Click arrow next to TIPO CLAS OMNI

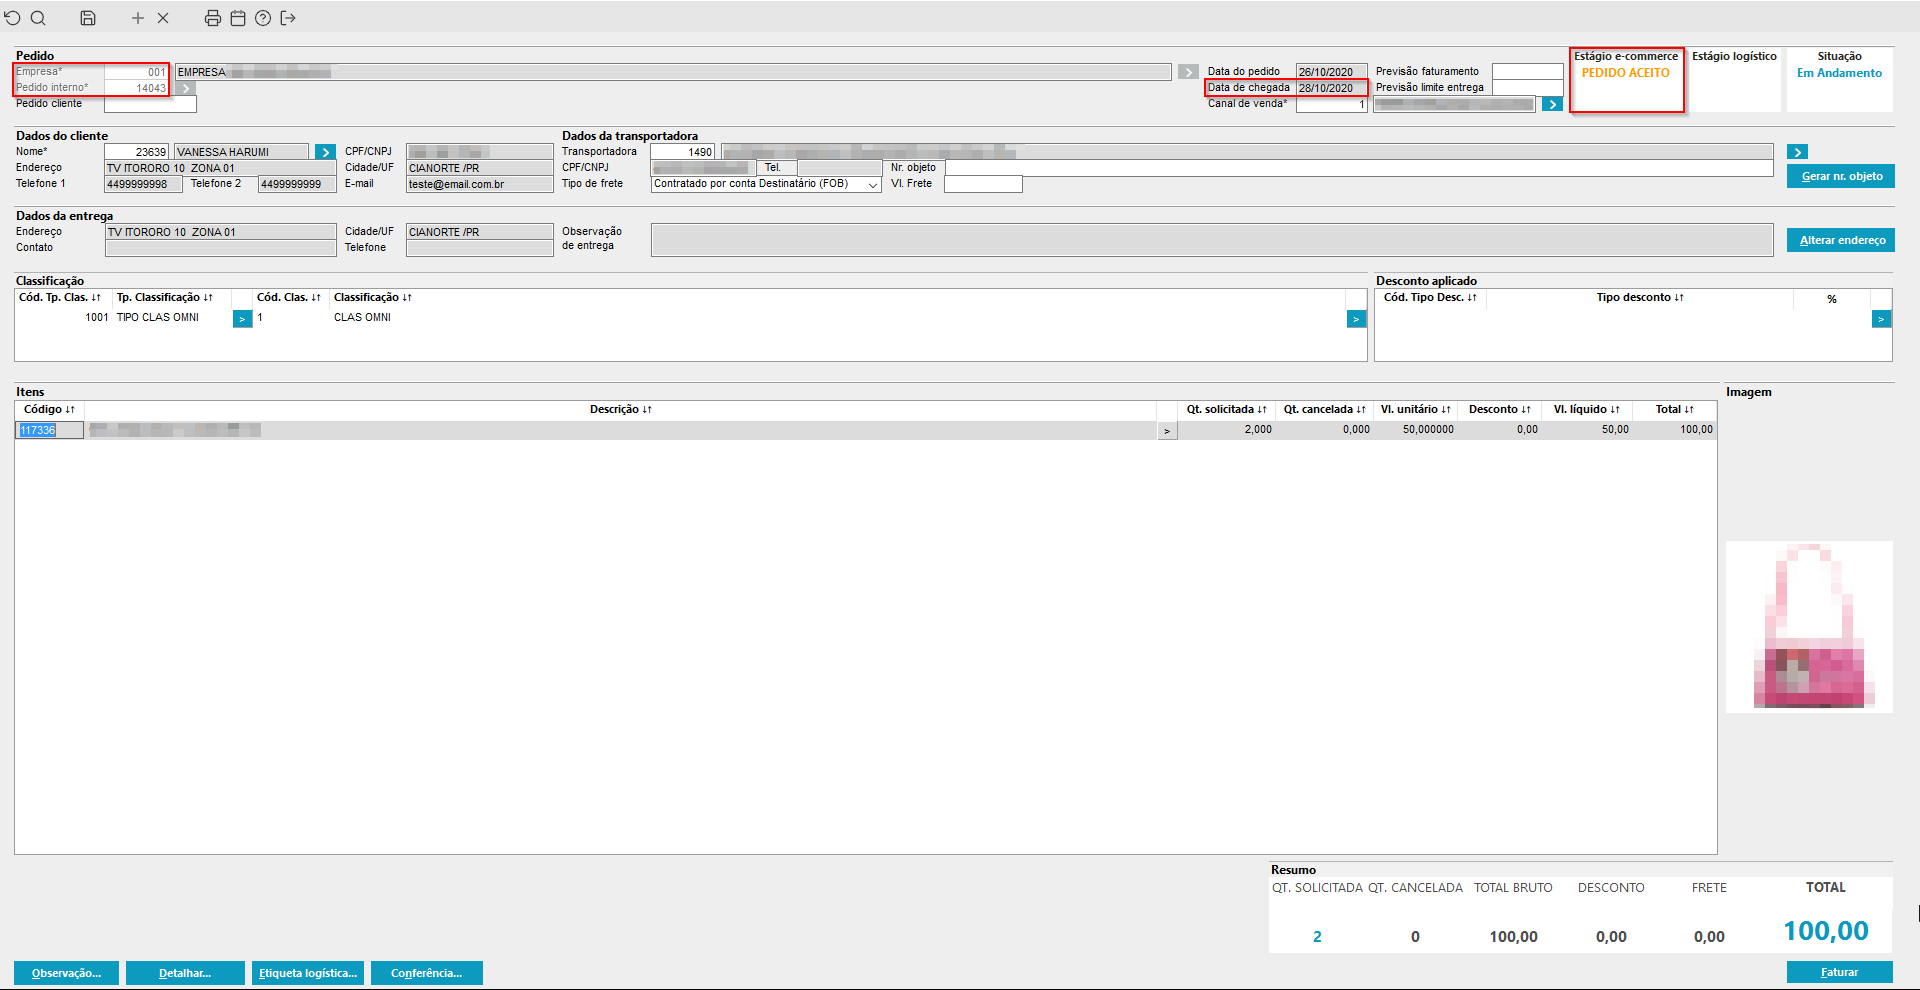242,319
